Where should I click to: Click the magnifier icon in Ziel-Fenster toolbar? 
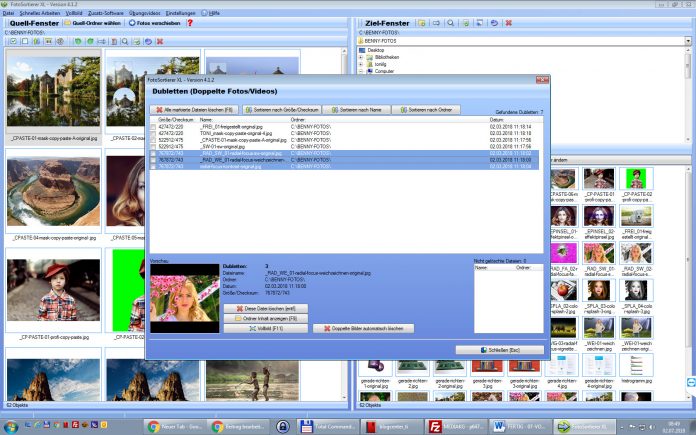(x=451, y=23)
